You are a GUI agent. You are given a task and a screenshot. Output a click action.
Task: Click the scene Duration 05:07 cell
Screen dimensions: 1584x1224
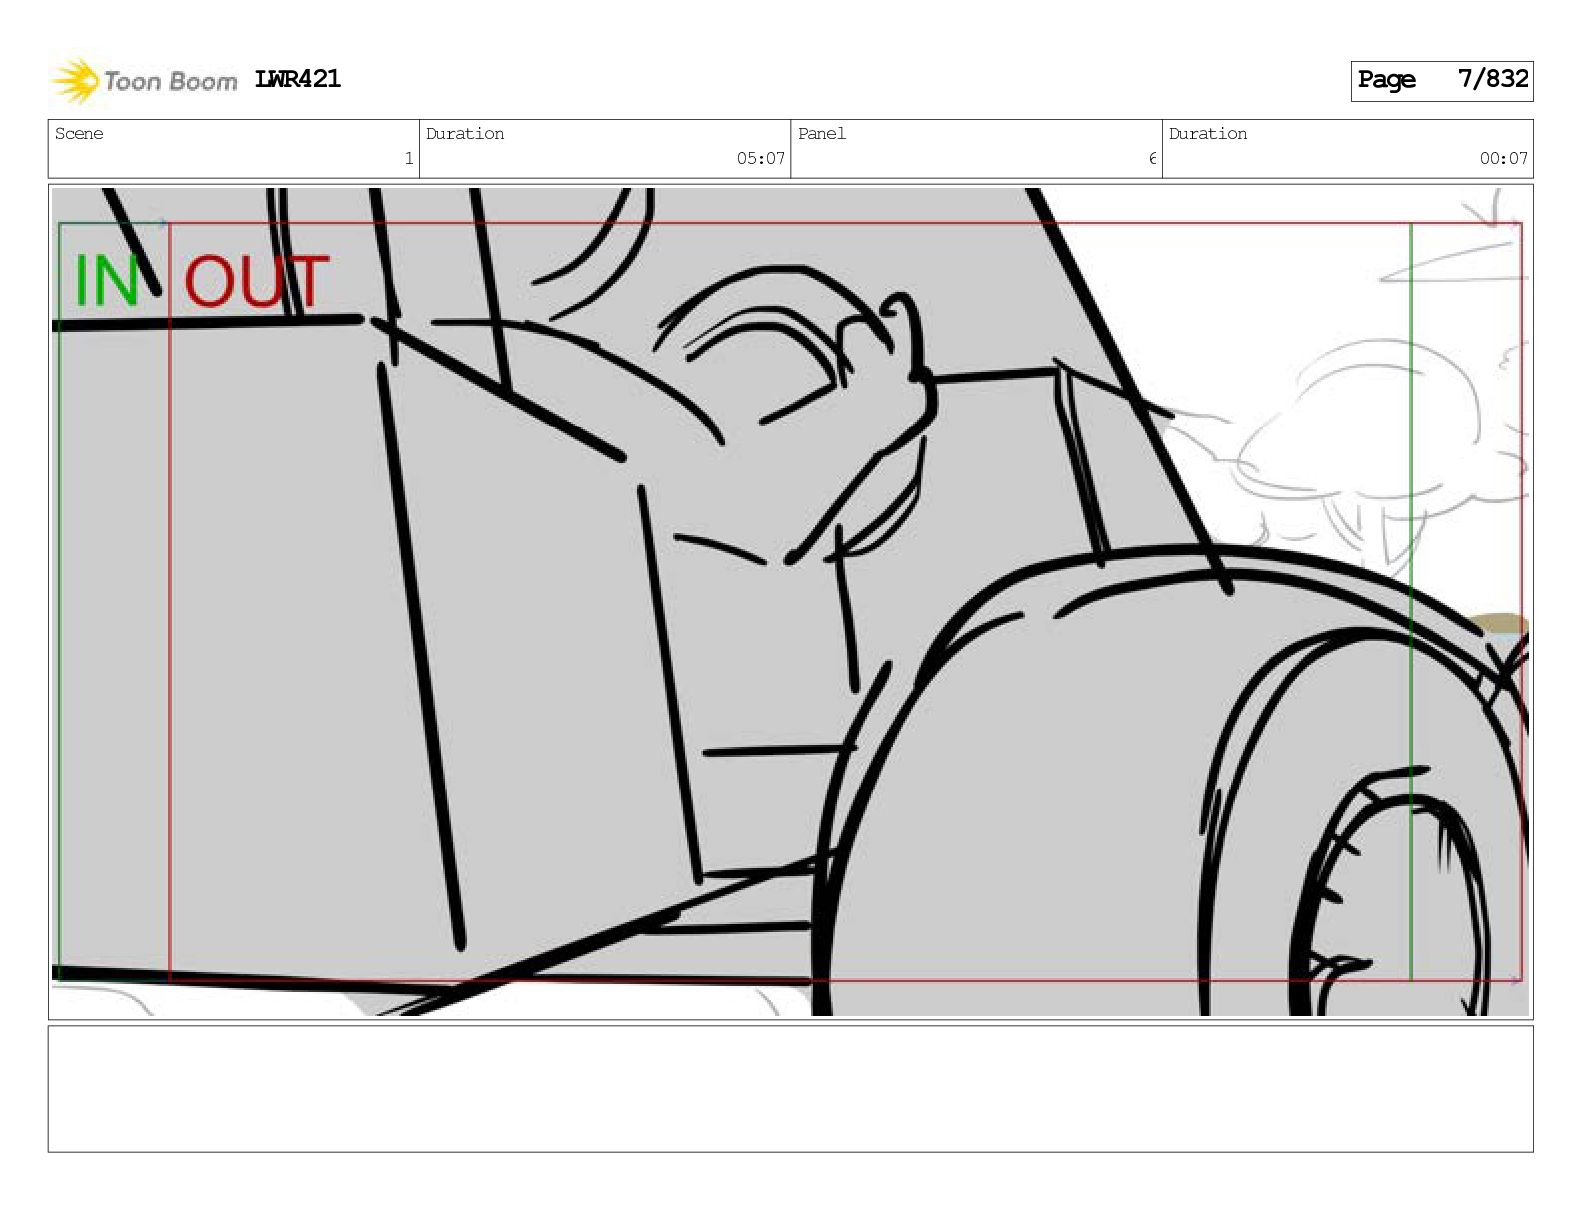pyautogui.click(x=605, y=149)
